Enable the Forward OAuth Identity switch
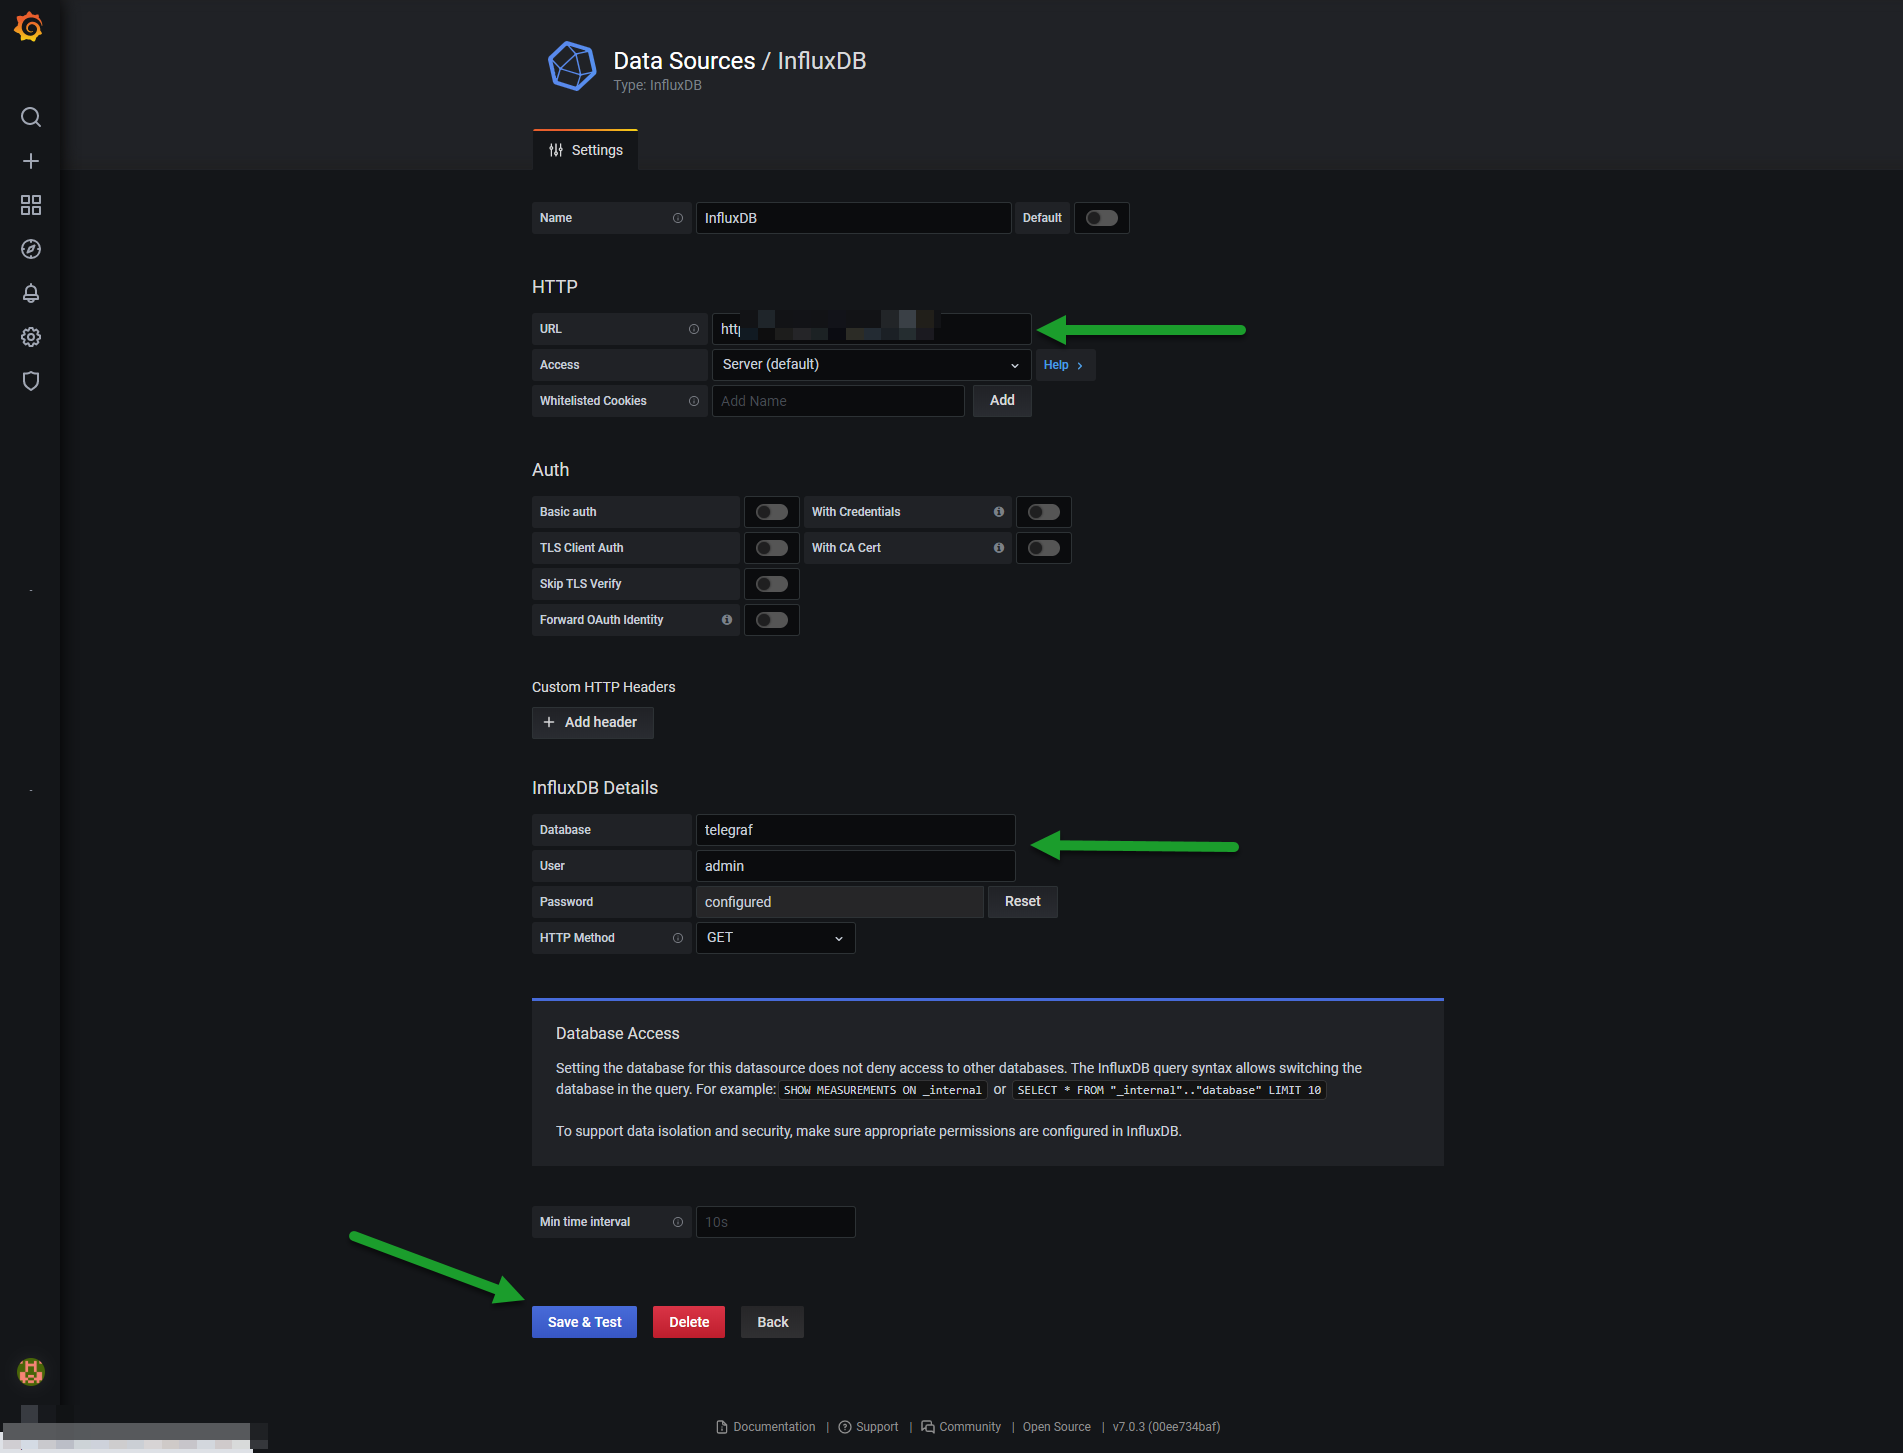The image size is (1903, 1453). click(x=772, y=620)
